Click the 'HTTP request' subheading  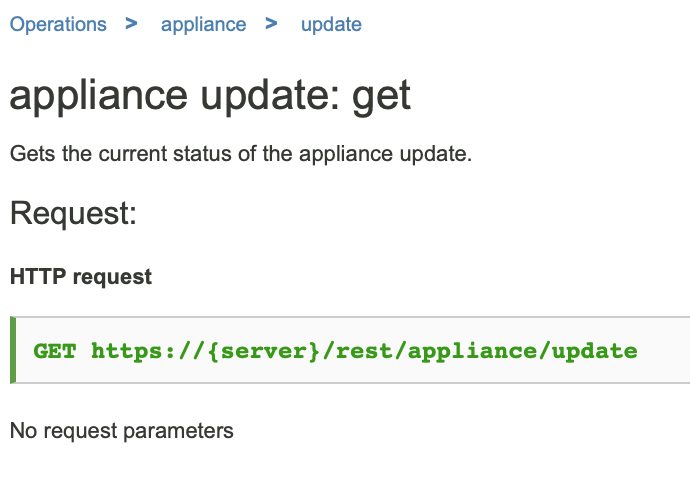click(x=81, y=277)
